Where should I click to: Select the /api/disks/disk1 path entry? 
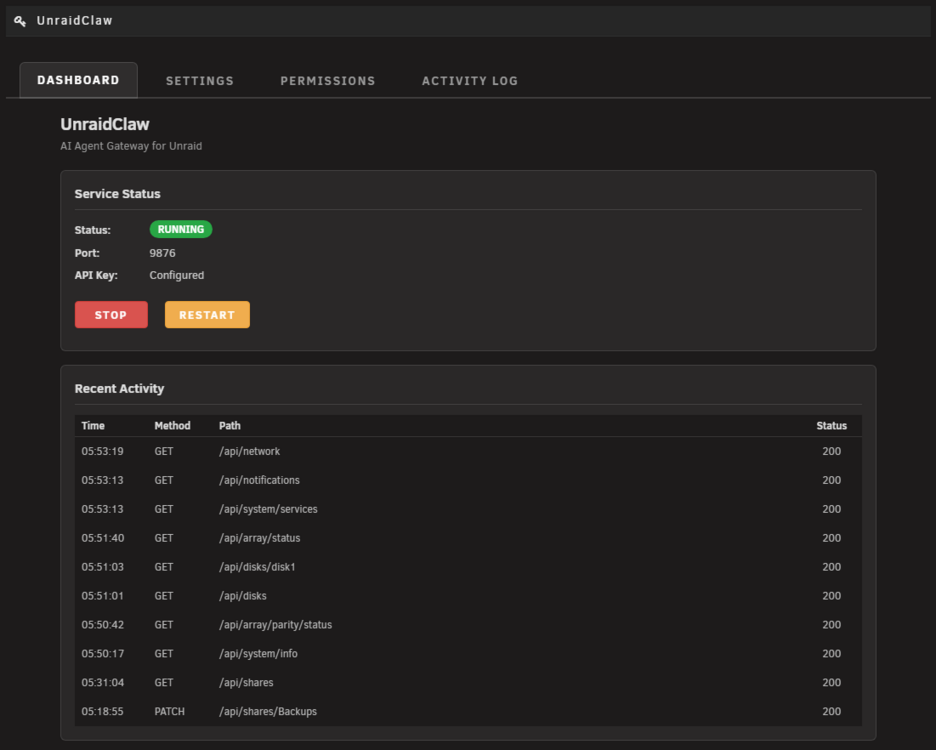click(257, 567)
